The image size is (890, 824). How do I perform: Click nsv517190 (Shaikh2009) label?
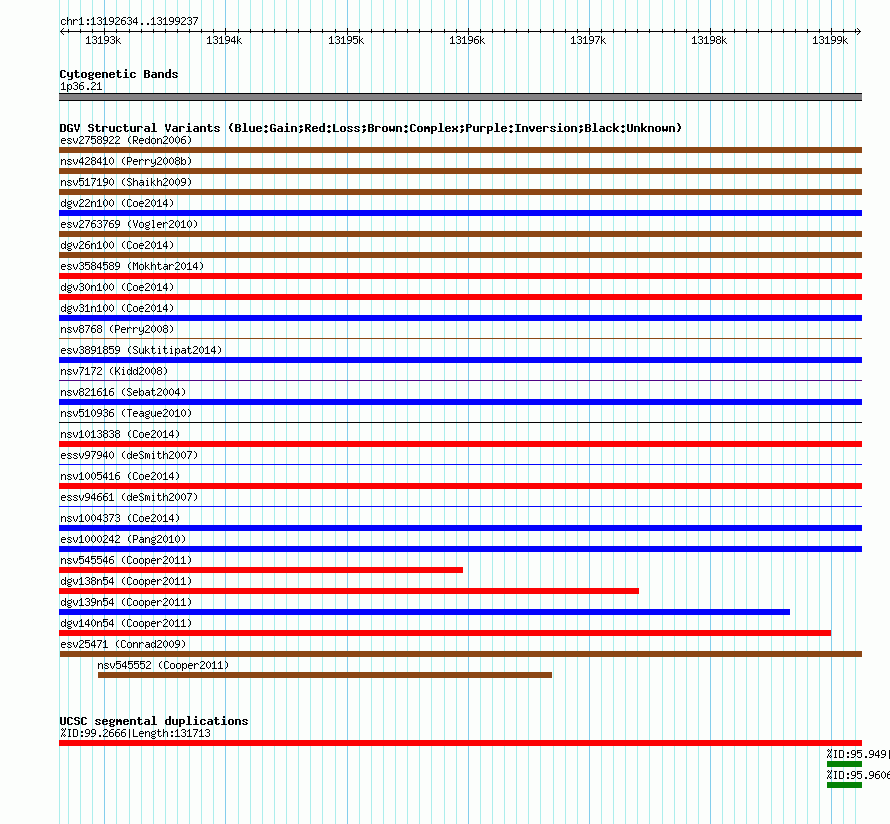point(126,182)
